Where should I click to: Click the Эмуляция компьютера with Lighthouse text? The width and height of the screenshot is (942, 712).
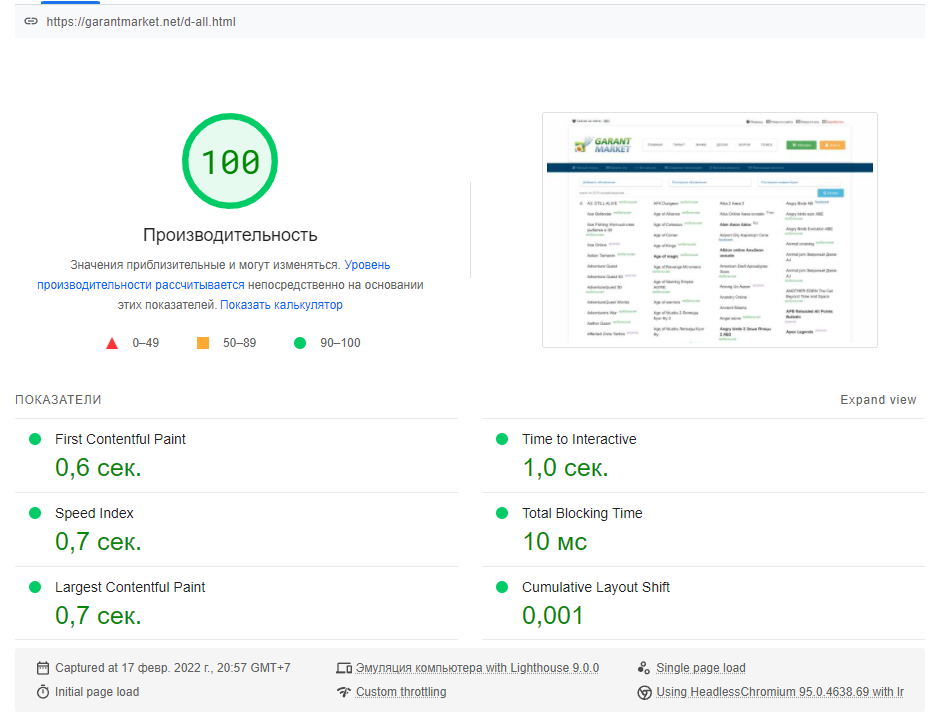[x=477, y=668]
